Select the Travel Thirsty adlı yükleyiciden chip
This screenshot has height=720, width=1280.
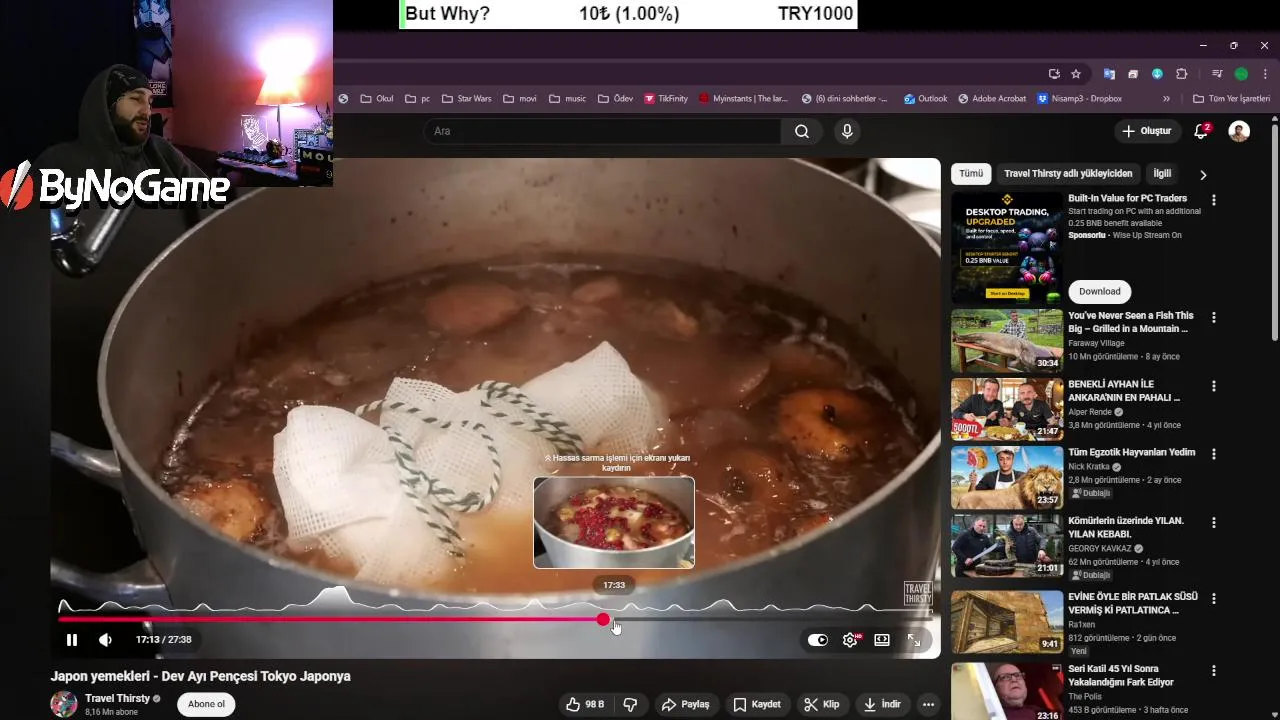pos(1068,173)
